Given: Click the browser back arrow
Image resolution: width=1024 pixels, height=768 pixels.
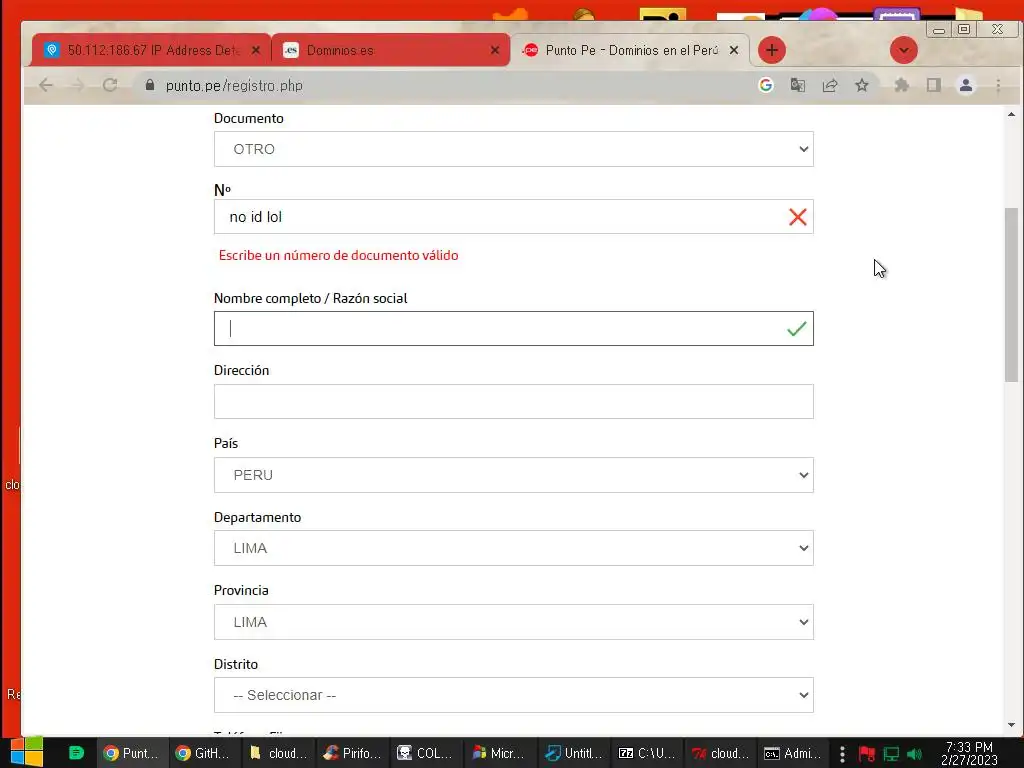Looking at the screenshot, I should [46, 85].
